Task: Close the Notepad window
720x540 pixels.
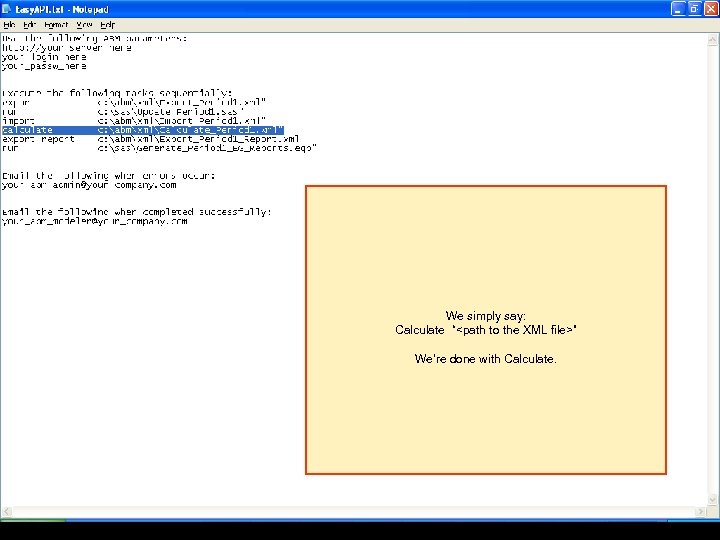Action: 711,9
